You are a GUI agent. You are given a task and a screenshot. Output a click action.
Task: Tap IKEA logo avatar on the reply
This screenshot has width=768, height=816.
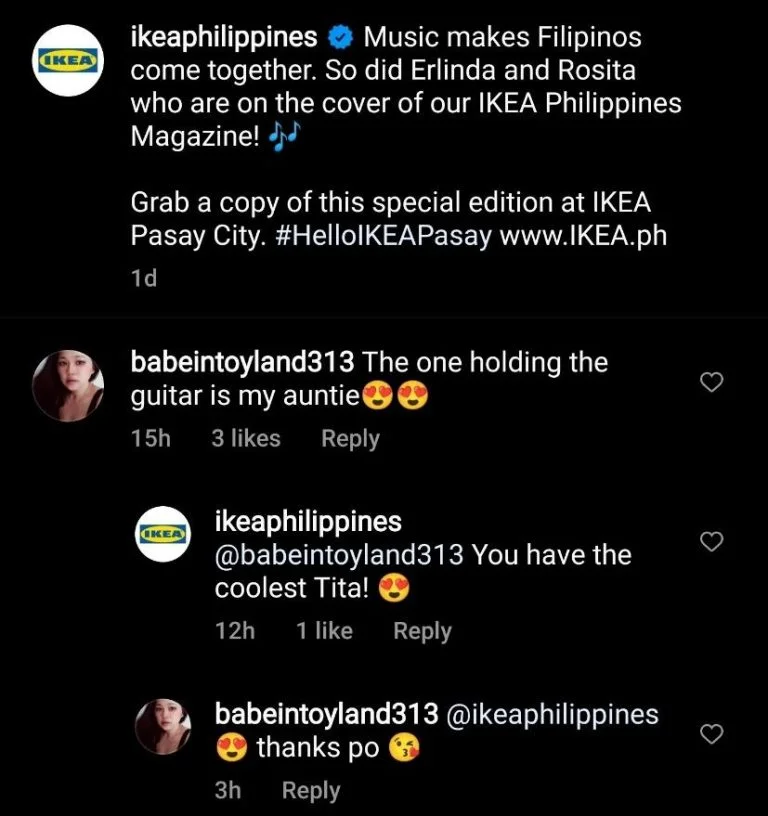point(163,534)
